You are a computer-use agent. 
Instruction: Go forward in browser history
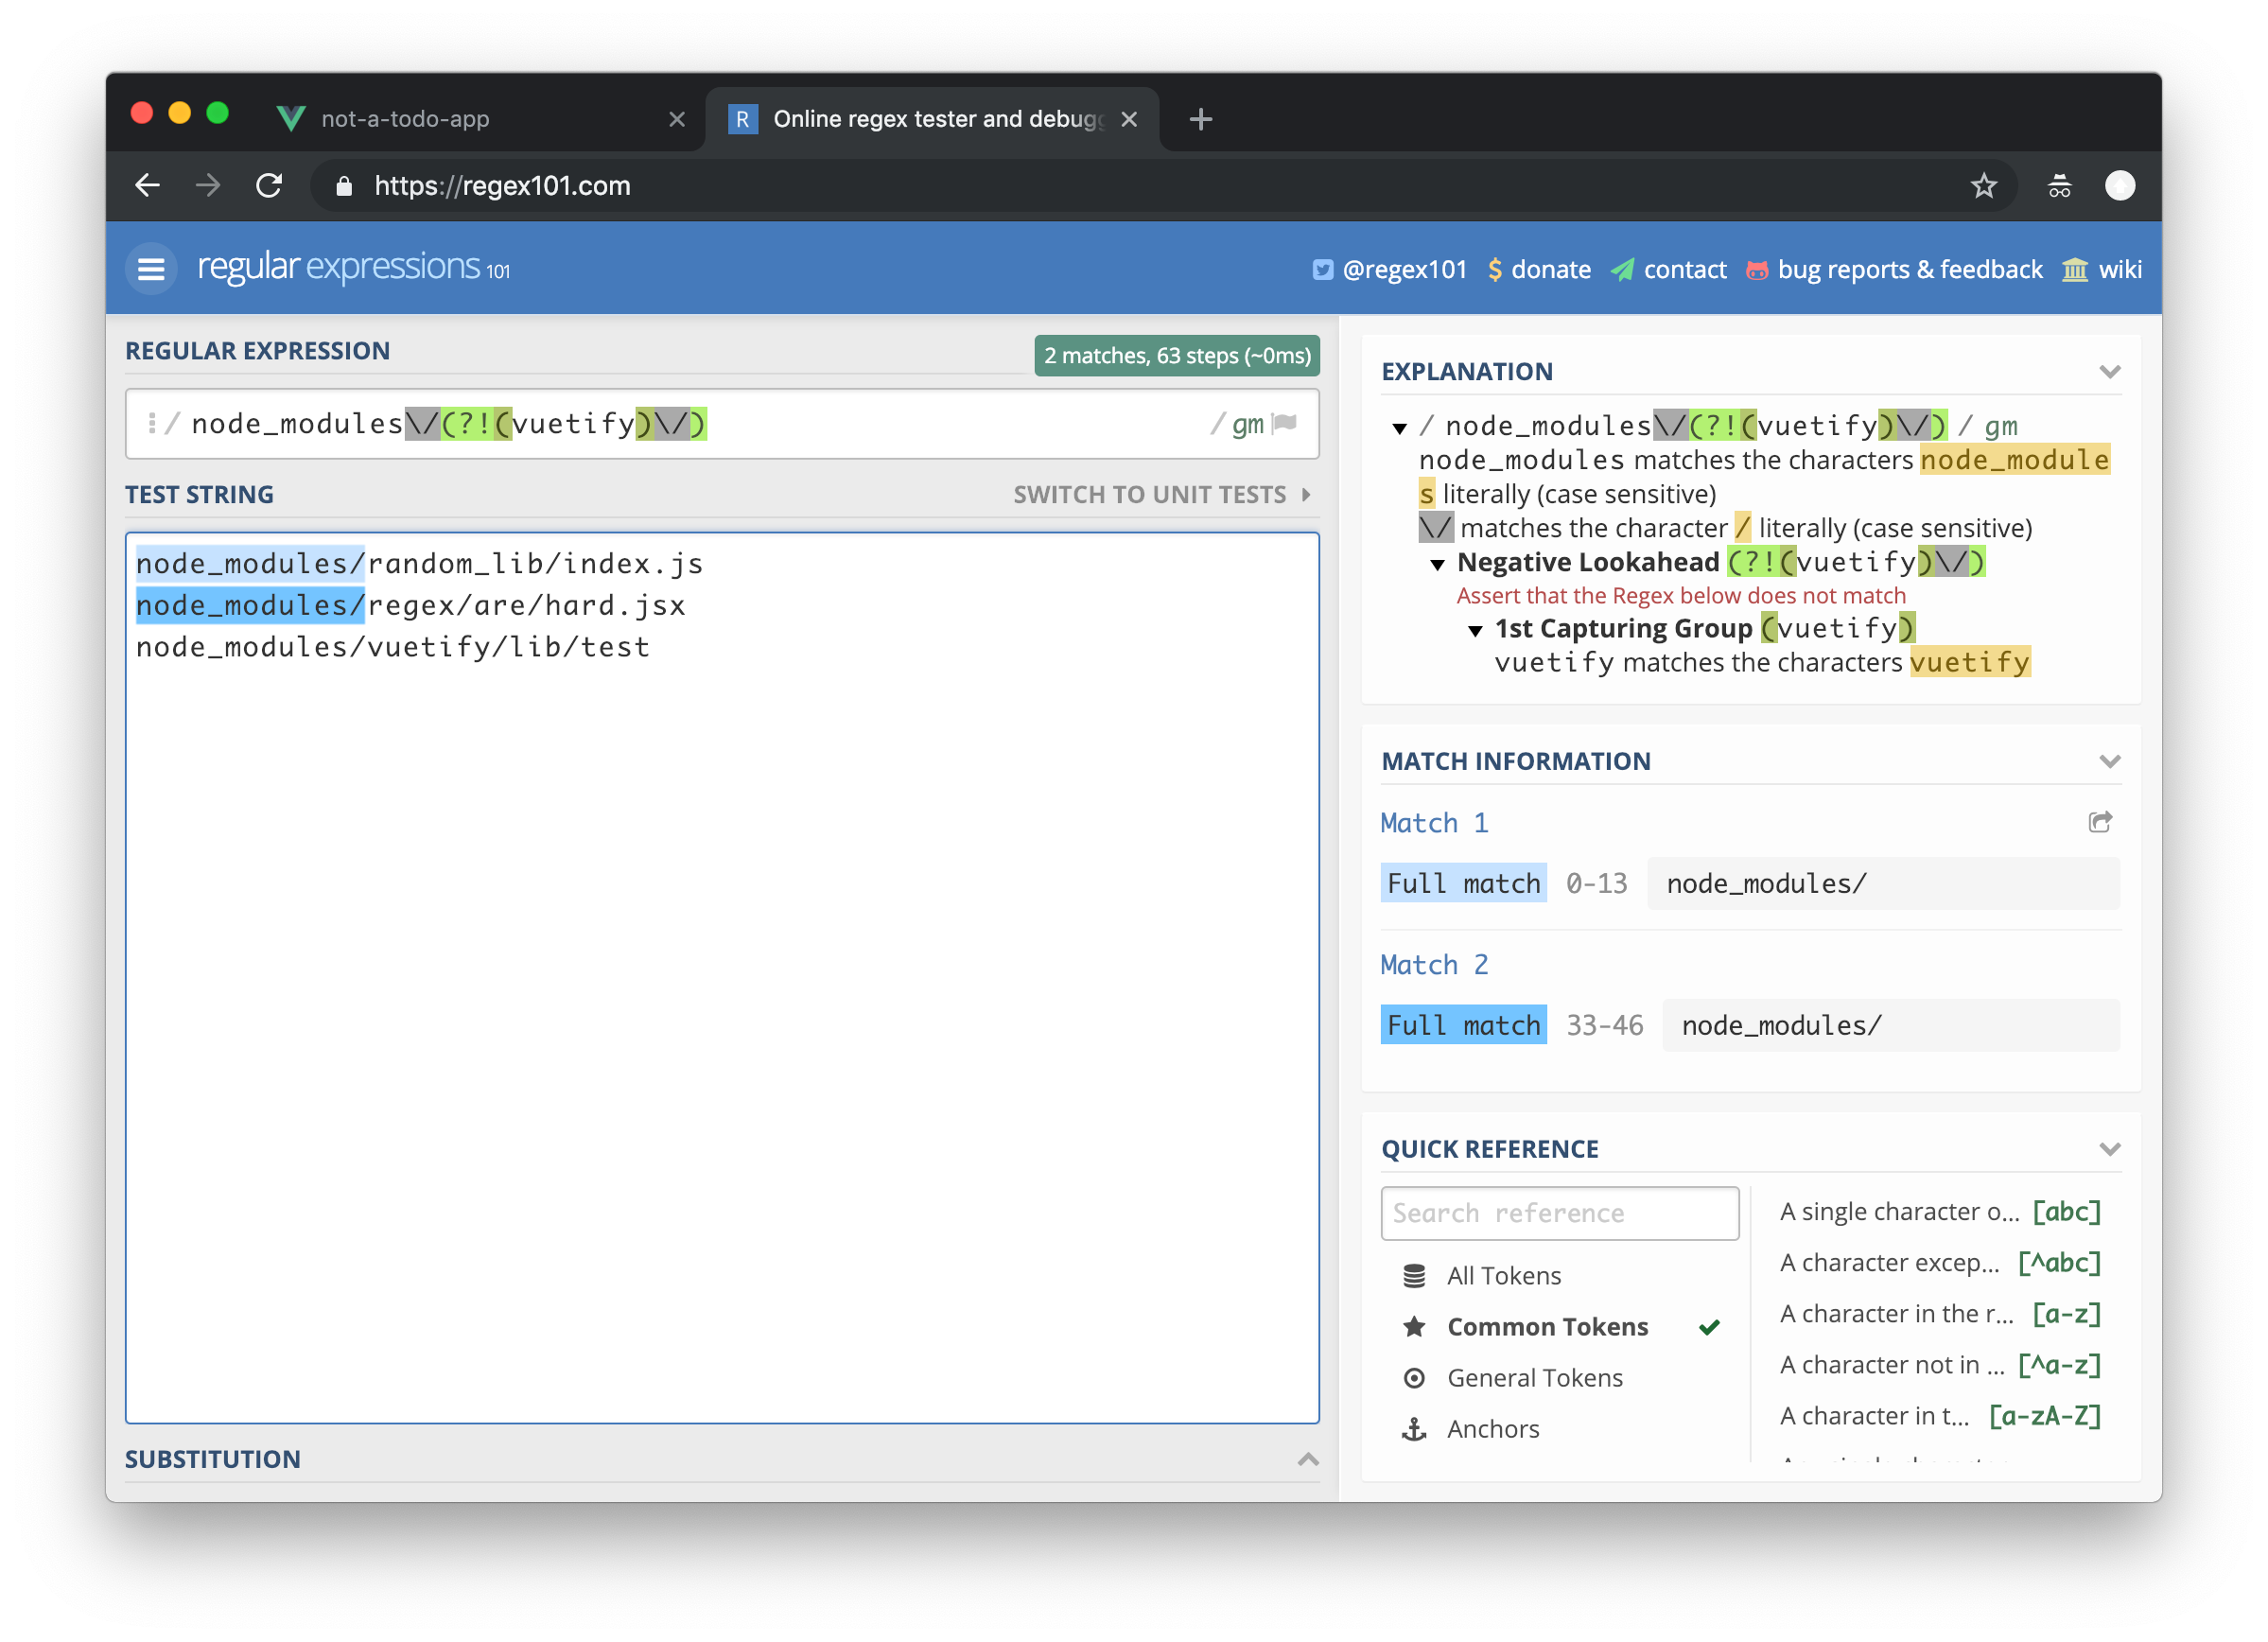click(x=208, y=185)
